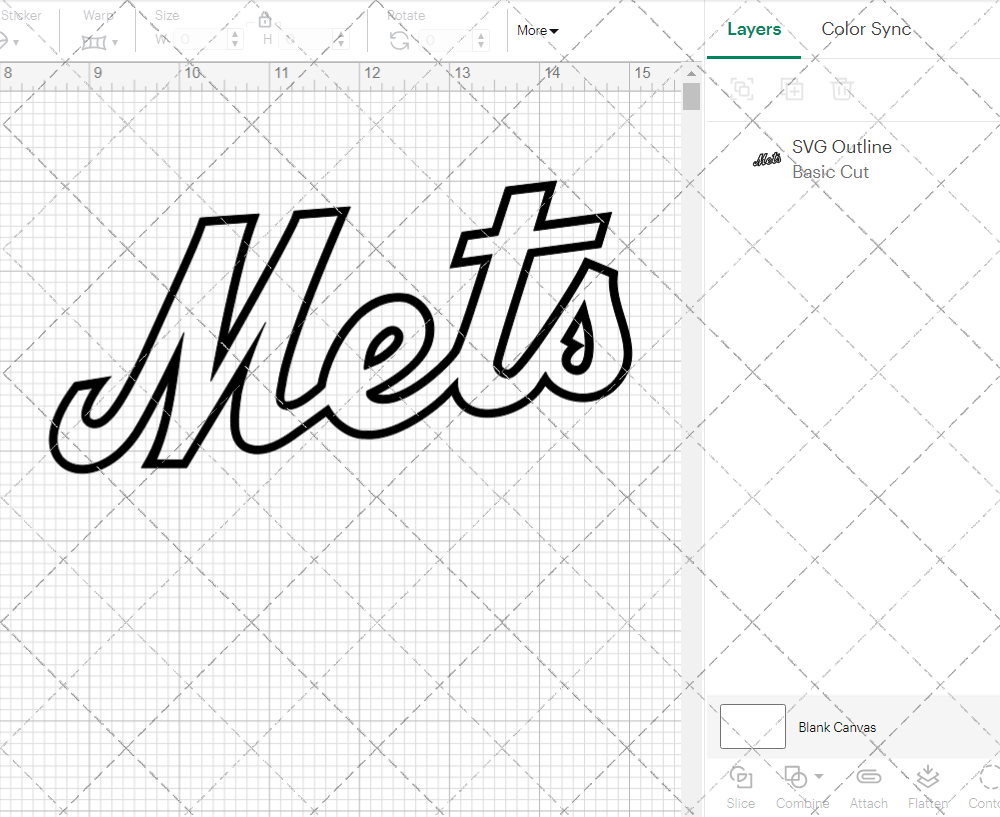
Task: Expand the Combine dropdown arrow
Action: click(819, 776)
